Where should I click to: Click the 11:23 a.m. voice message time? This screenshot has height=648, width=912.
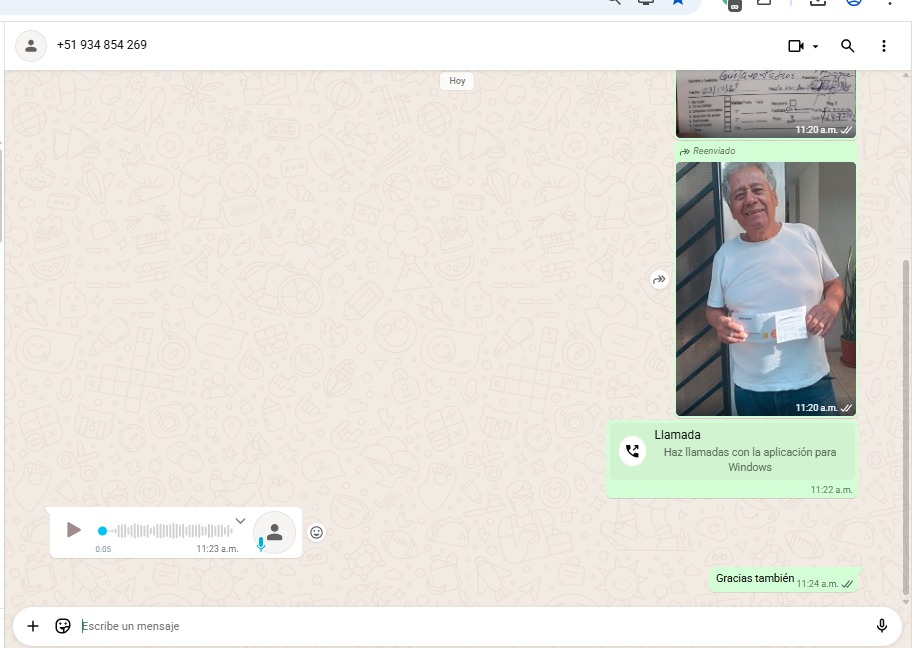217,549
